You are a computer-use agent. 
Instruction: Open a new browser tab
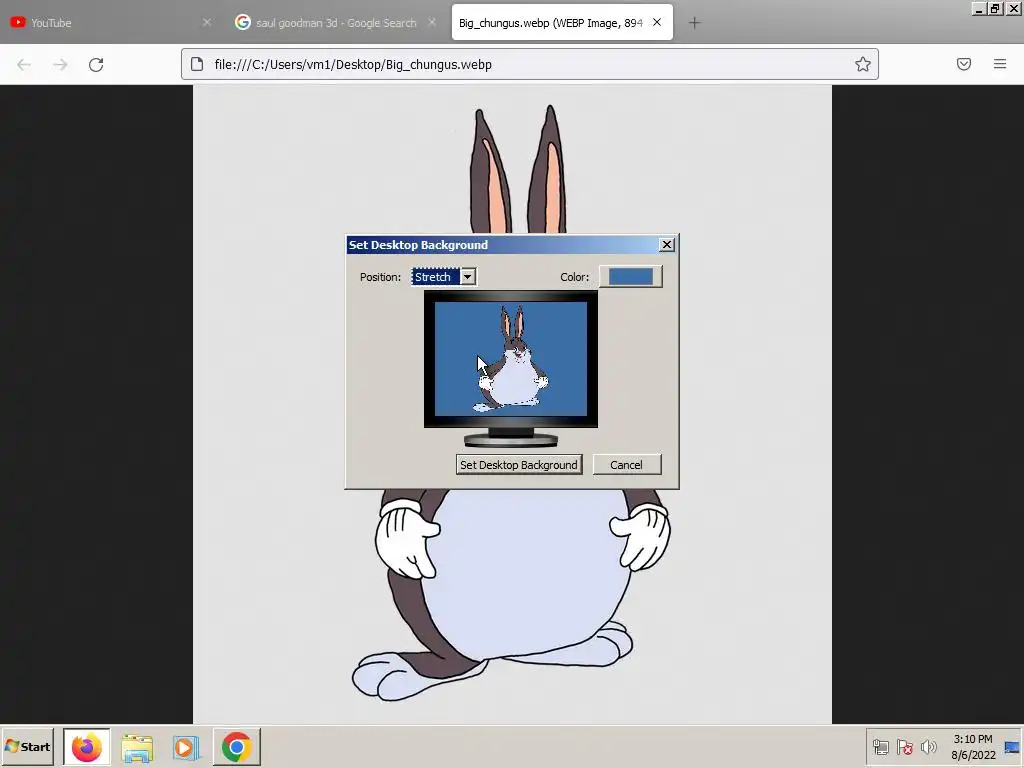point(694,23)
